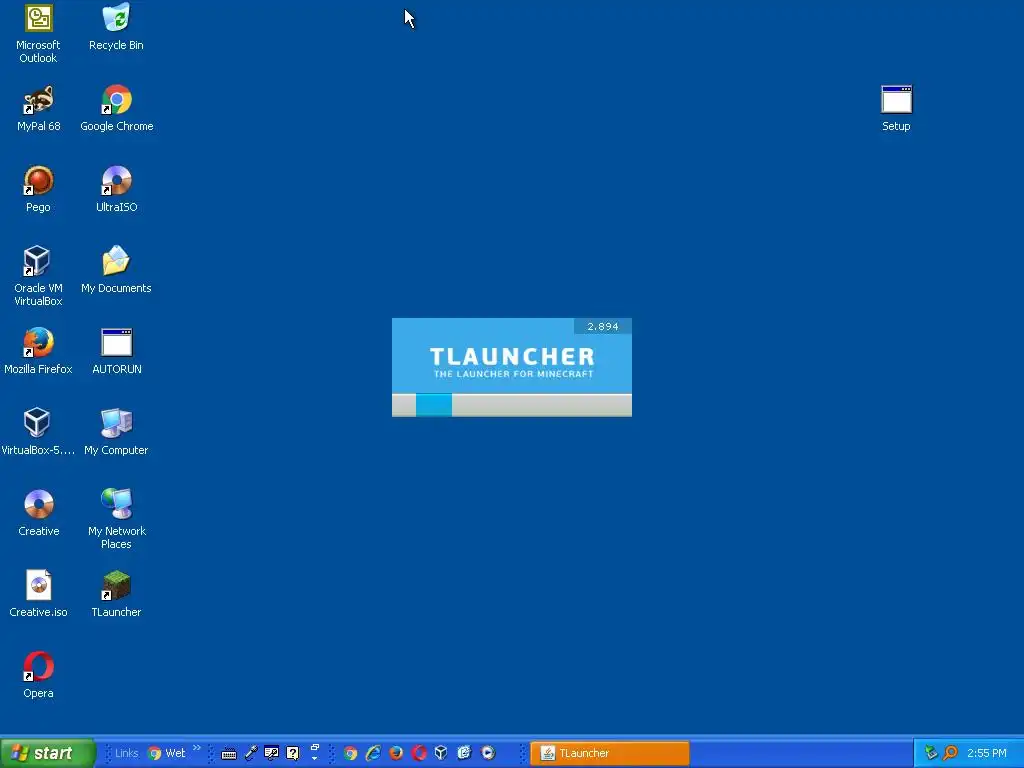Open the language bar options dropdown arrow
The height and width of the screenshot is (768, 1024).
click(x=315, y=758)
